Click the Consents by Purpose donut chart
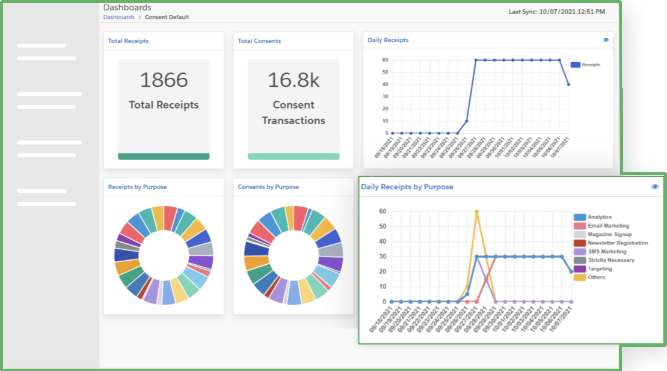 [x=294, y=255]
